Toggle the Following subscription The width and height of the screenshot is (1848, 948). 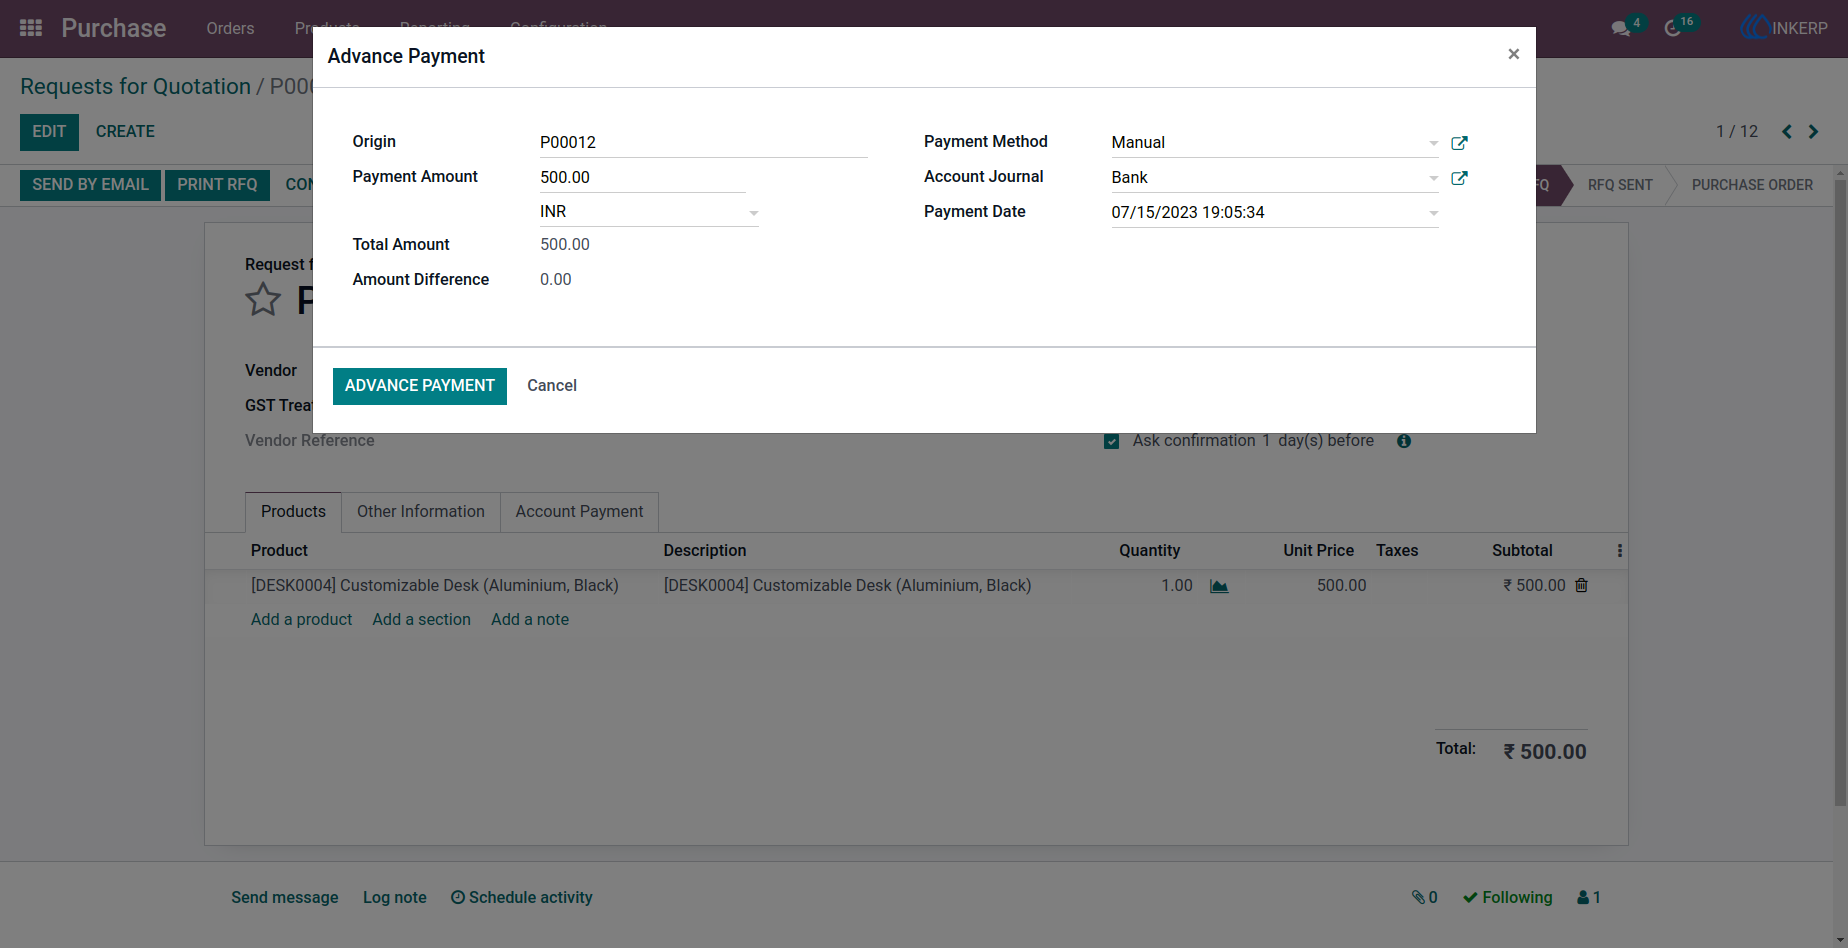(x=1508, y=898)
